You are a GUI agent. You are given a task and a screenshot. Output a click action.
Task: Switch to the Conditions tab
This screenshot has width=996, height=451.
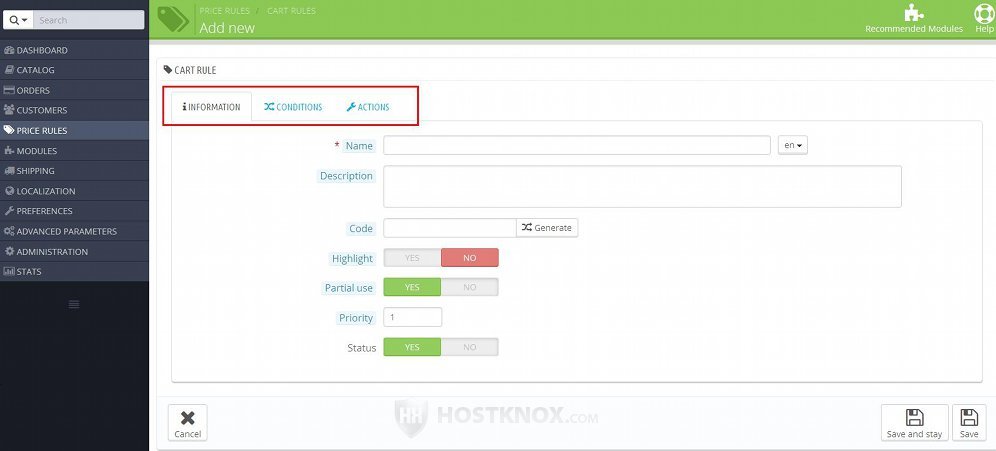(x=293, y=107)
